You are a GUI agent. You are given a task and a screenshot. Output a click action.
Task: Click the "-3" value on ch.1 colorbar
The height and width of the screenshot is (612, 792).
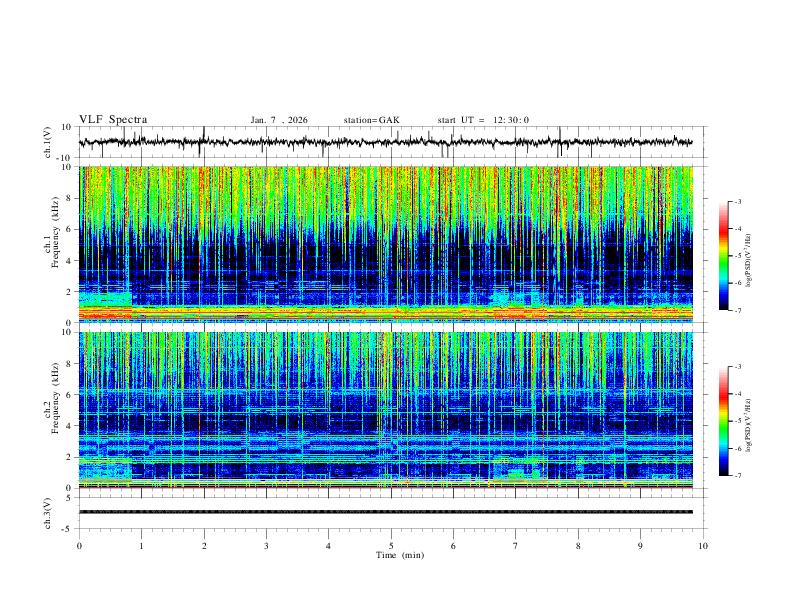coord(737,201)
